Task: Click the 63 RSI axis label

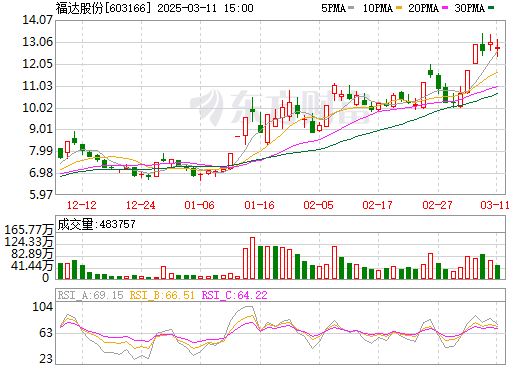Action: click(x=46, y=333)
